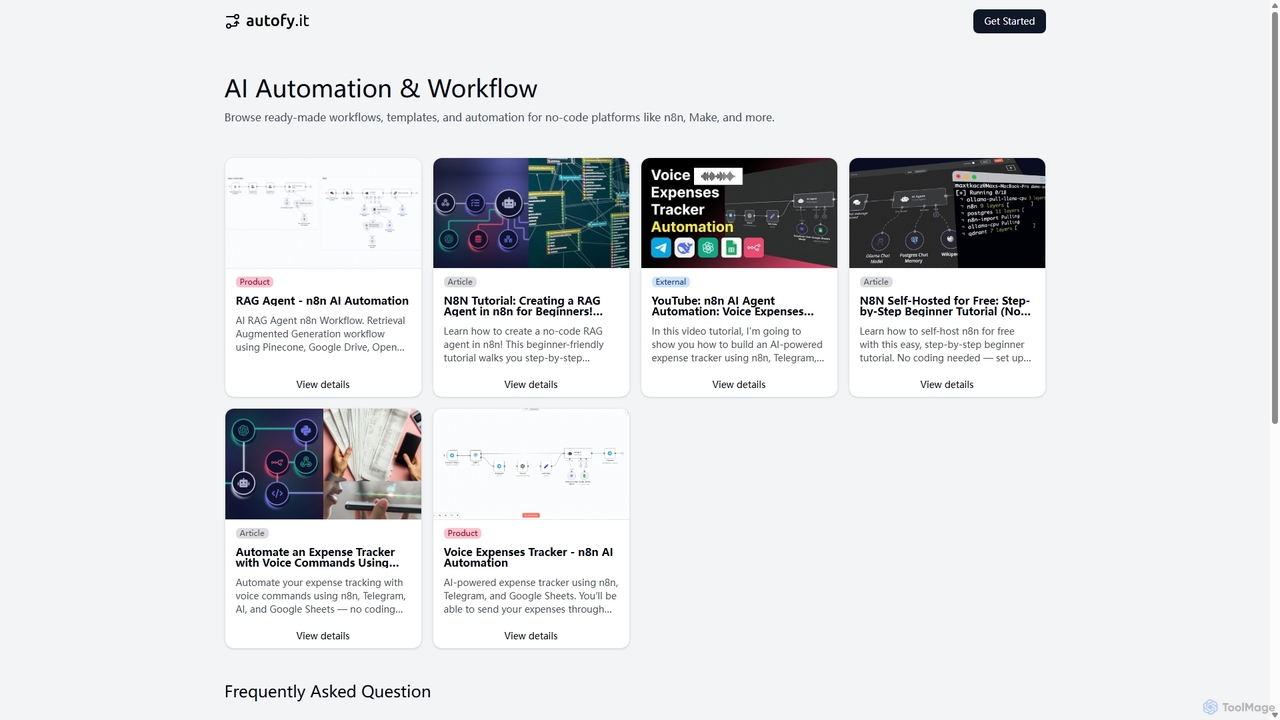Open the N8N Tutorial RAG Agent thumbnail

click(531, 213)
